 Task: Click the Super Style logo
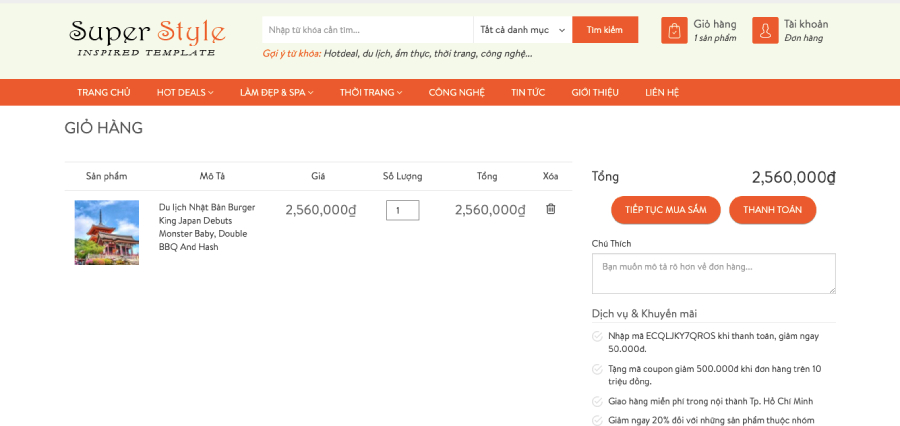(147, 38)
